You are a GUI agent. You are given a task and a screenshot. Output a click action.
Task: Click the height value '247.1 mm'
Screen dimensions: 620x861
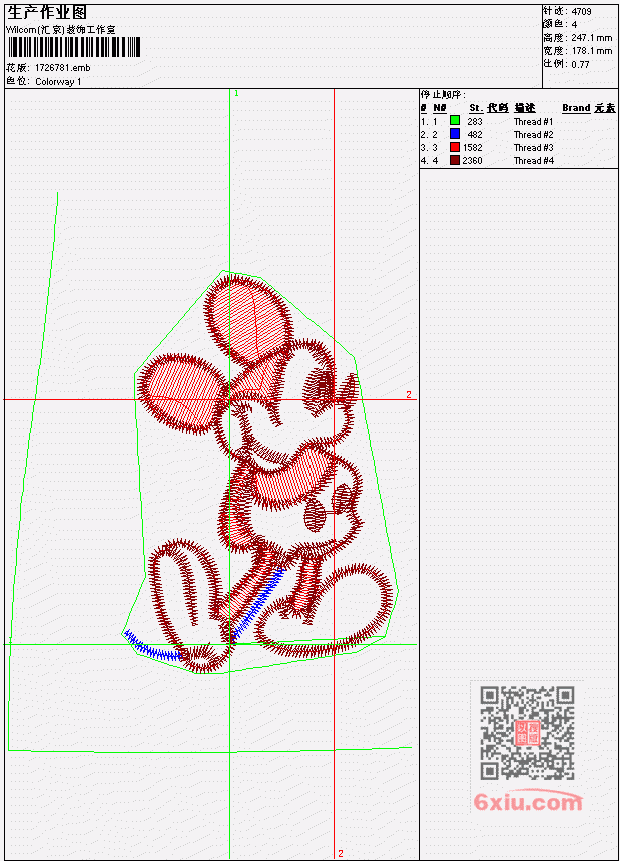591,38
